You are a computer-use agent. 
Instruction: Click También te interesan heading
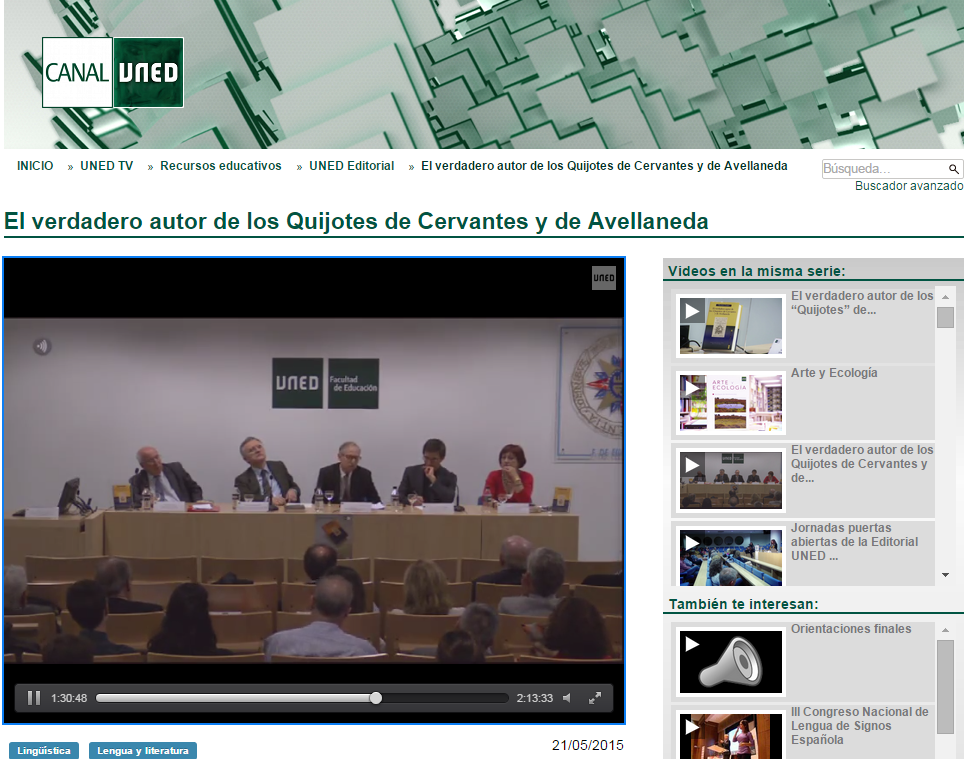(743, 604)
